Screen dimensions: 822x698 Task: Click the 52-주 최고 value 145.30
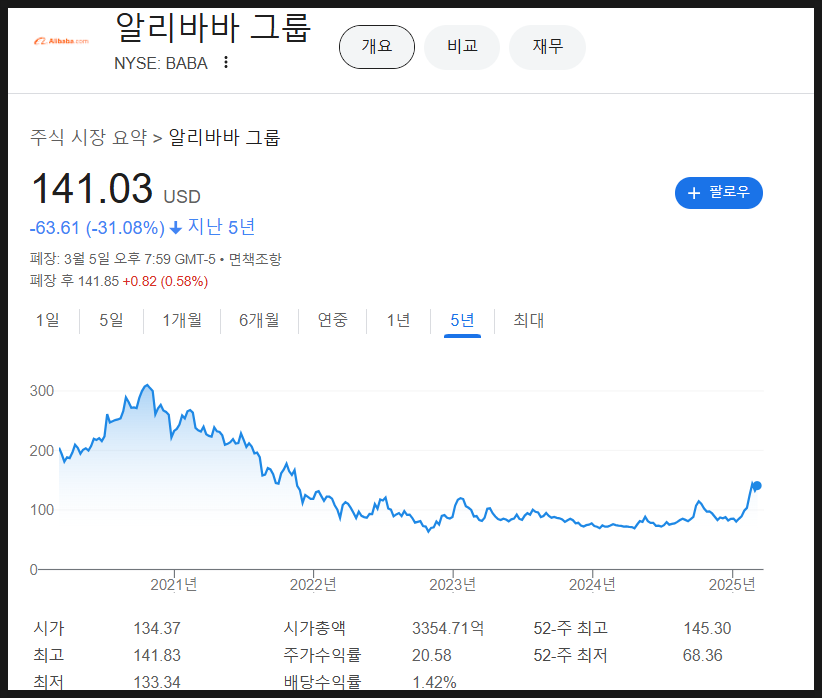707,628
